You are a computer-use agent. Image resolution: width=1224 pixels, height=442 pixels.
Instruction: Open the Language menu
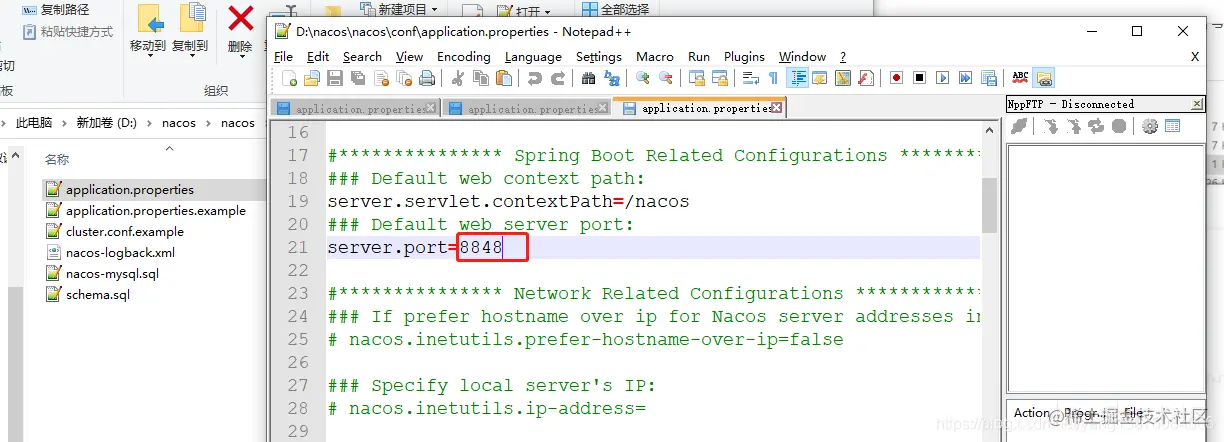click(x=533, y=57)
